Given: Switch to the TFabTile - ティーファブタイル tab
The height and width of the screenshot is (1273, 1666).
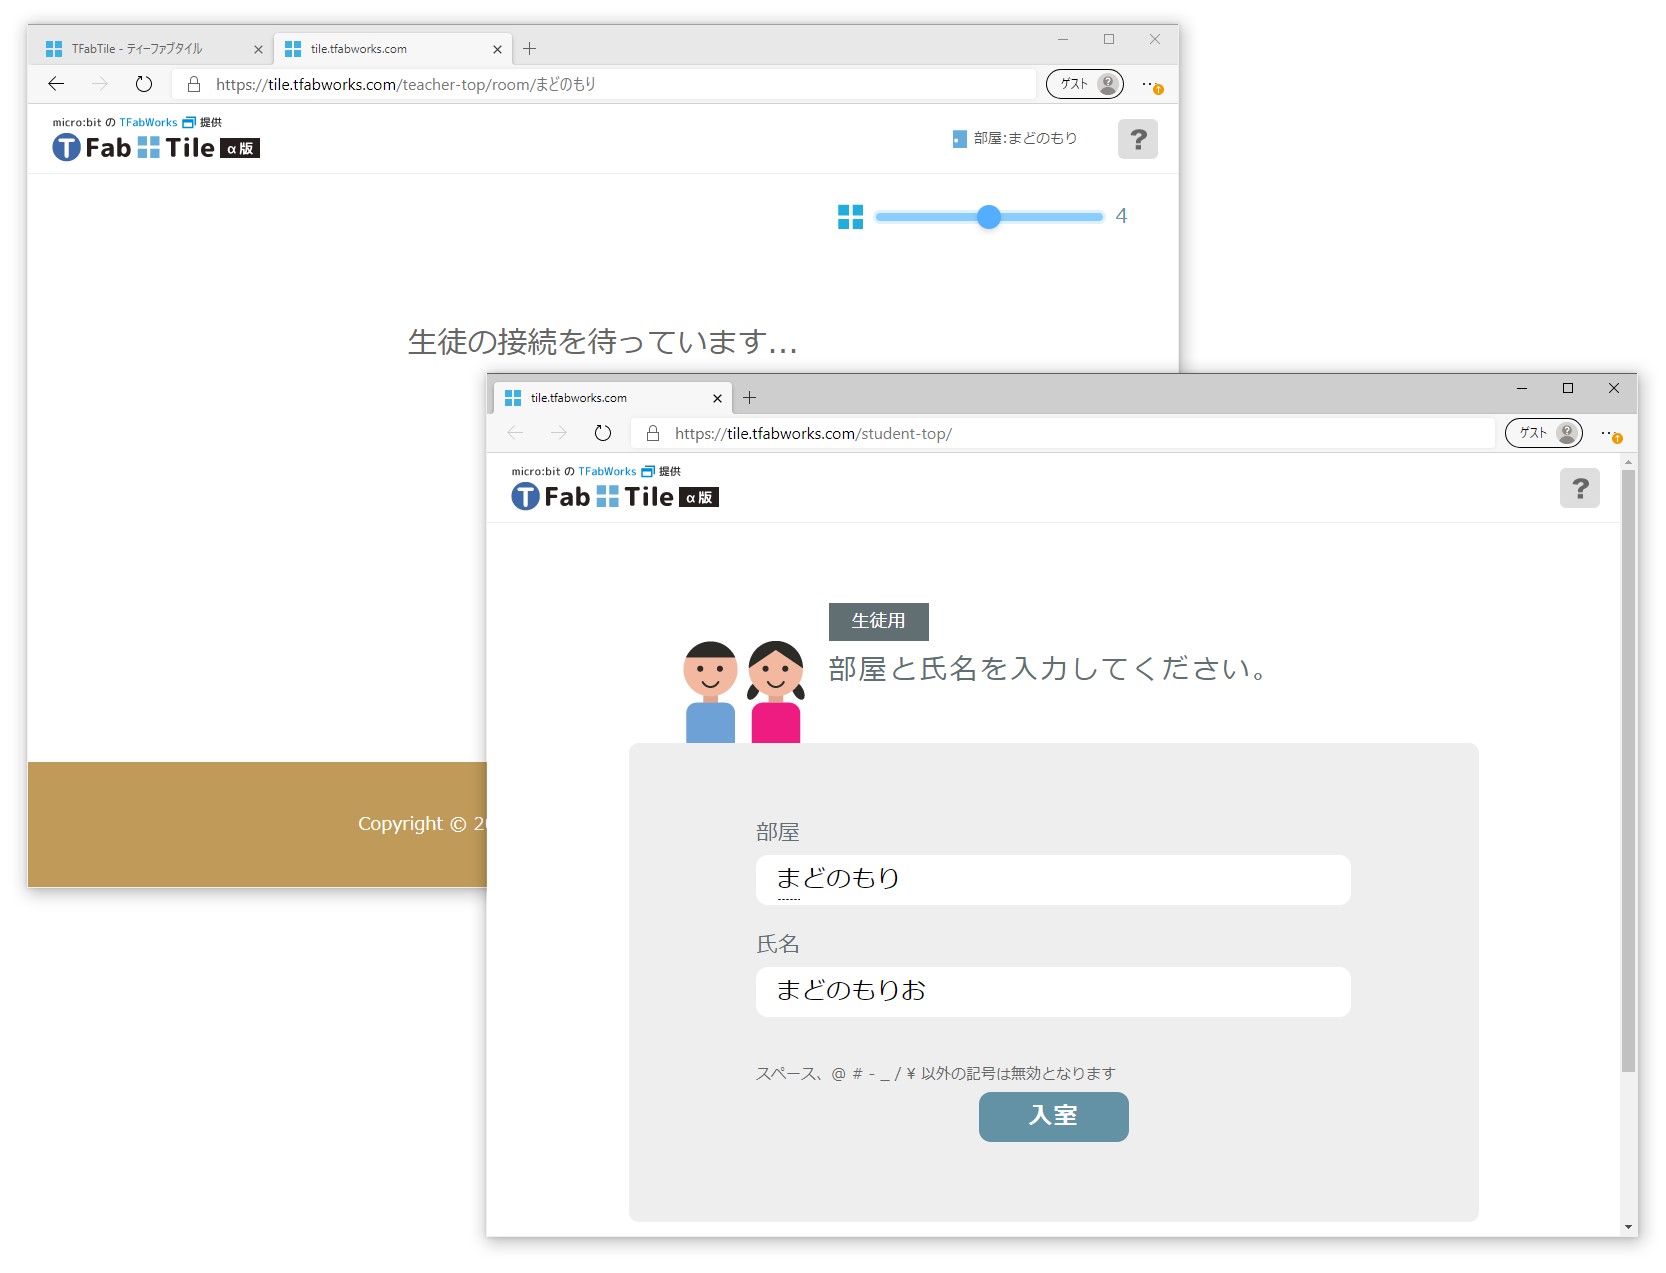Looking at the screenshot, I should pyautogui.click(x=140, y=48).
